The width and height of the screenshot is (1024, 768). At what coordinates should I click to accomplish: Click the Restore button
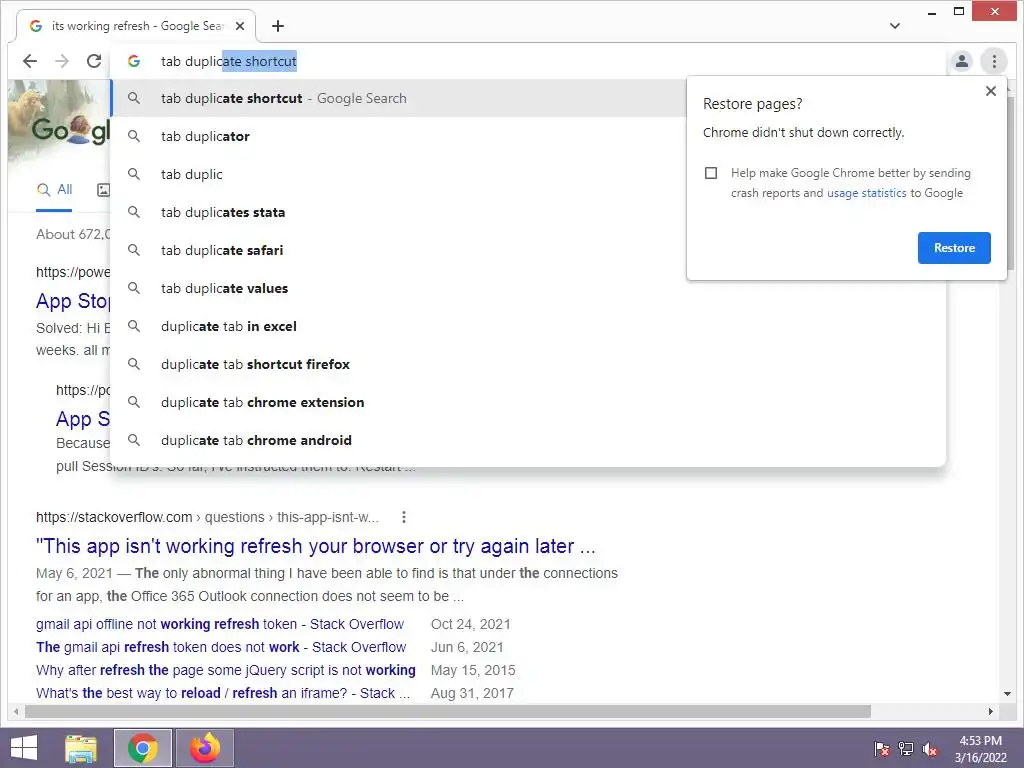click(x=954, y=248)
